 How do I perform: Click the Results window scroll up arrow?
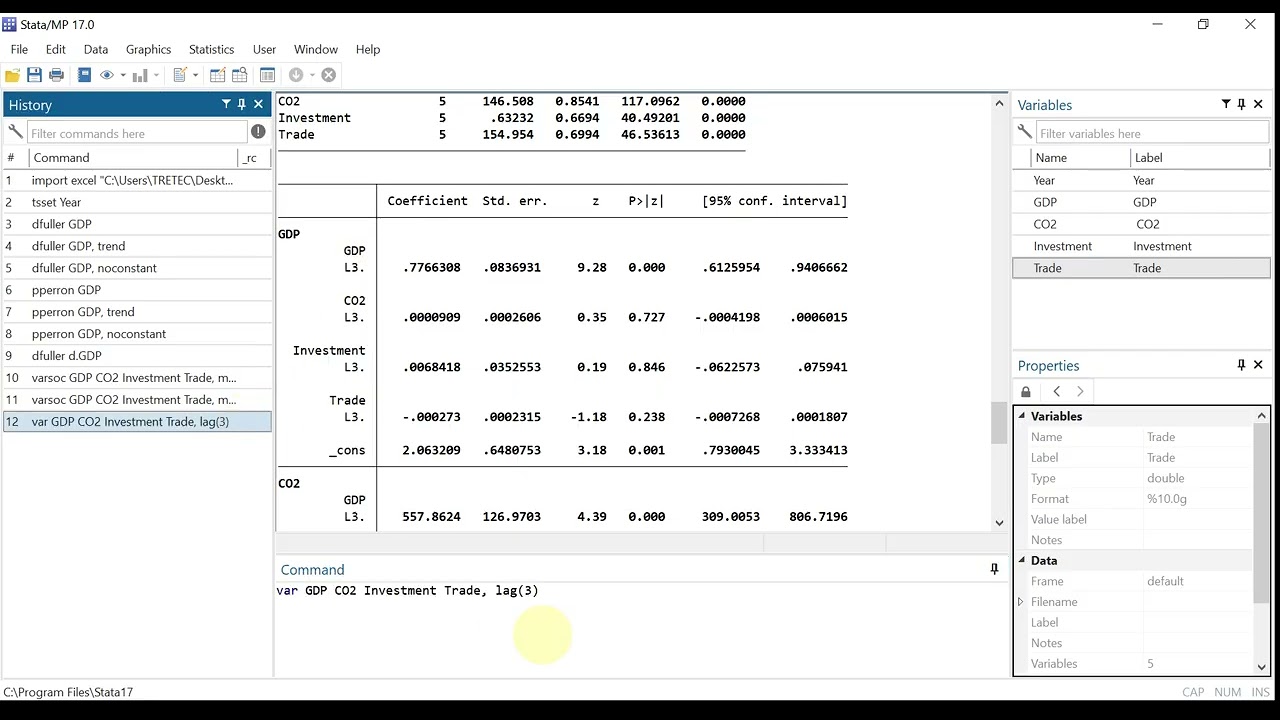[999, 103]
